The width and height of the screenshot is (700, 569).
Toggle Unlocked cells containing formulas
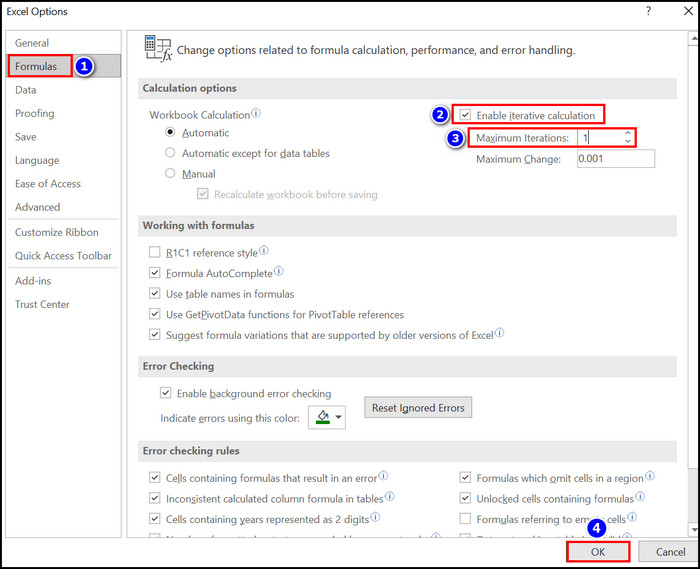[465, 498]
